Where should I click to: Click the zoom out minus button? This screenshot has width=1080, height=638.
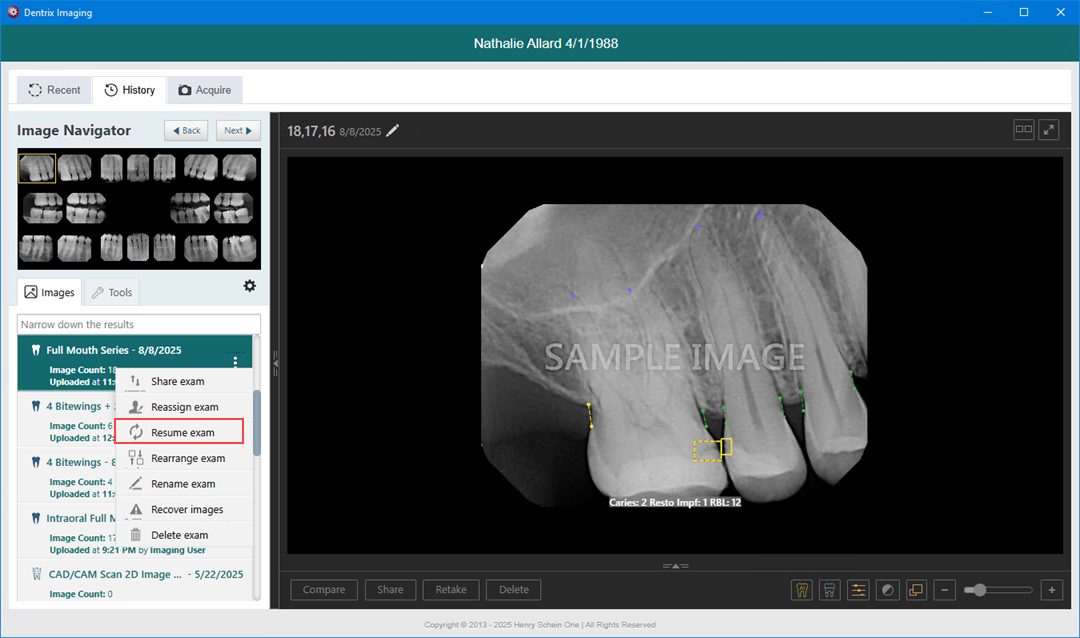click(x=944, y=590)
